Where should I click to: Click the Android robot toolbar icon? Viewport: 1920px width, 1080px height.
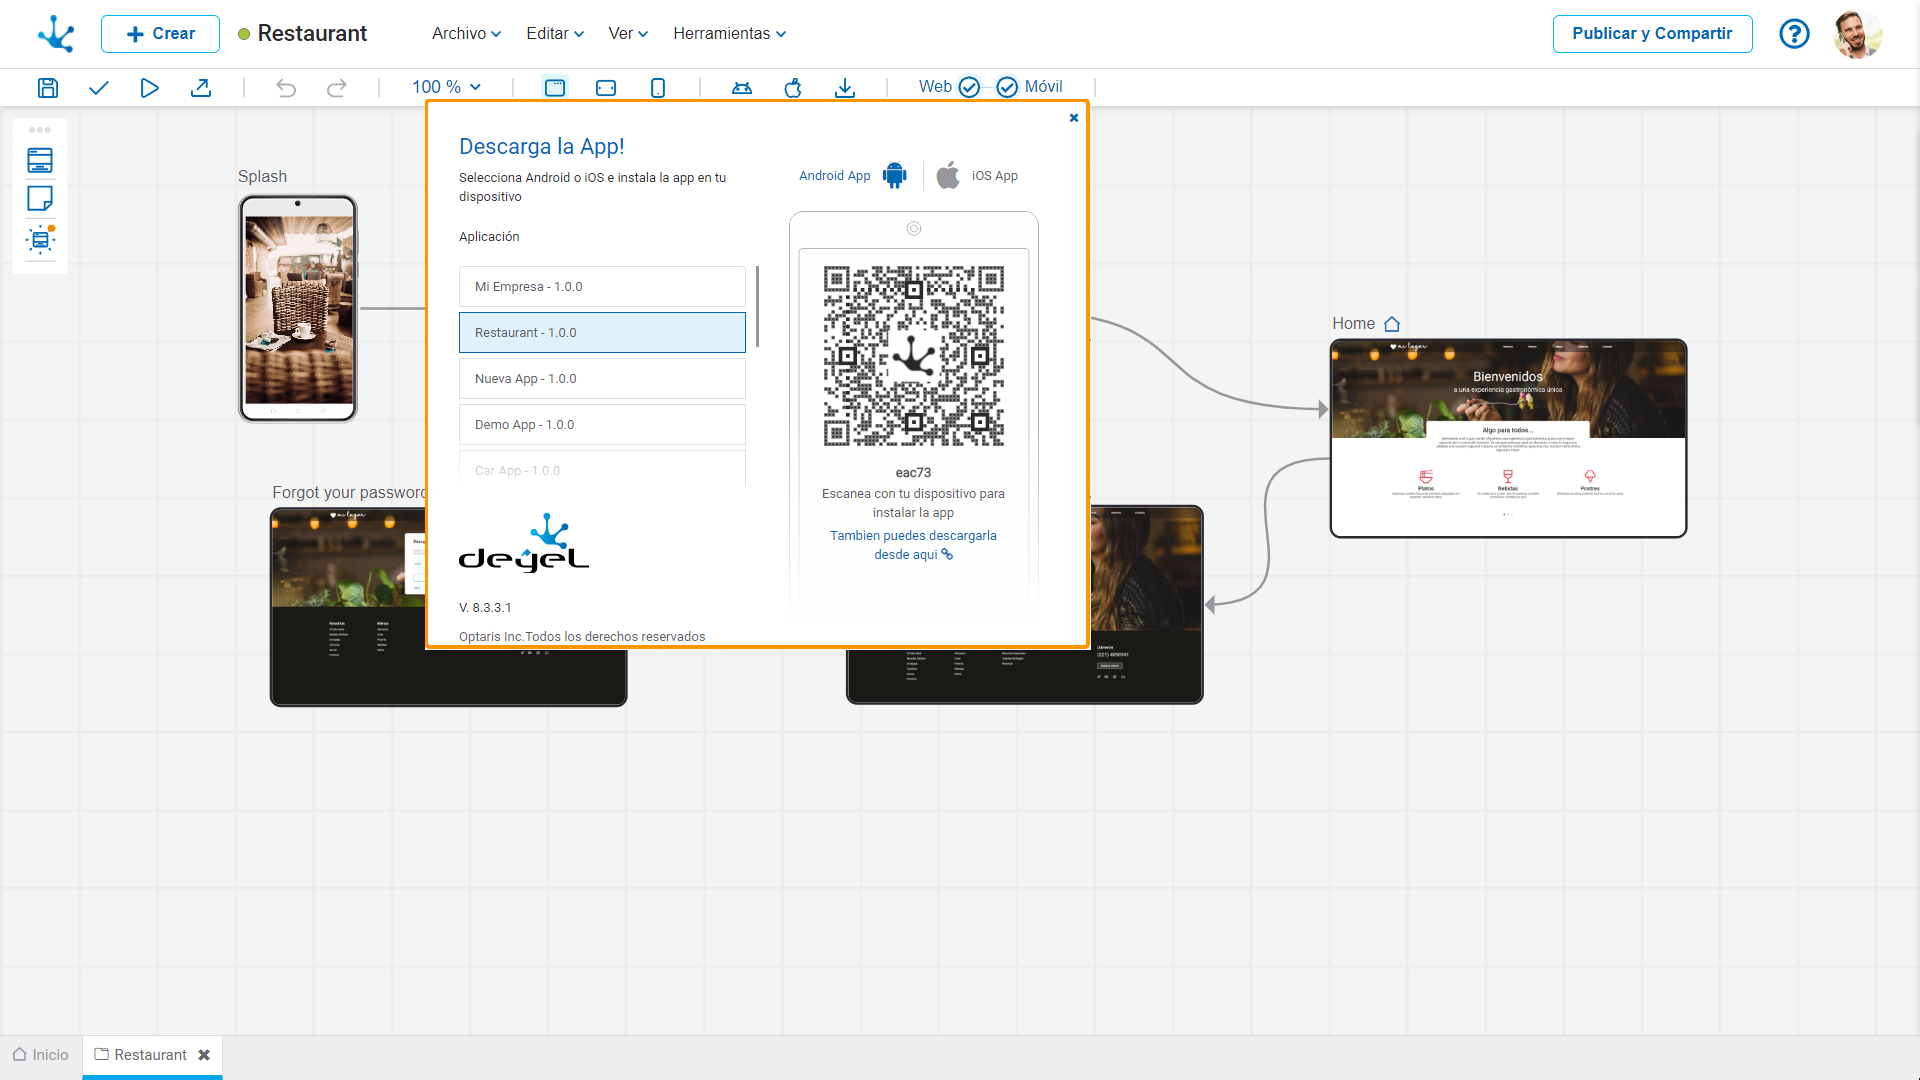pyautogui.click(x=741, y=88)
